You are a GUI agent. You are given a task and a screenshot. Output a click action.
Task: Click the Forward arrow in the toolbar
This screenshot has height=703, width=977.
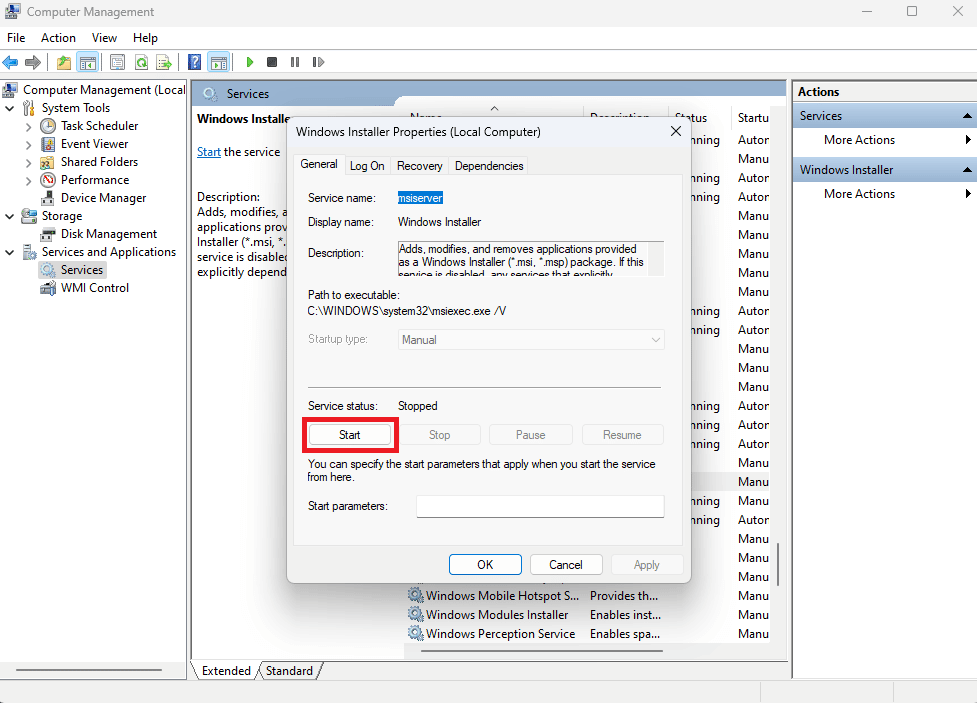pyautogui.click(x=33, y=62)
